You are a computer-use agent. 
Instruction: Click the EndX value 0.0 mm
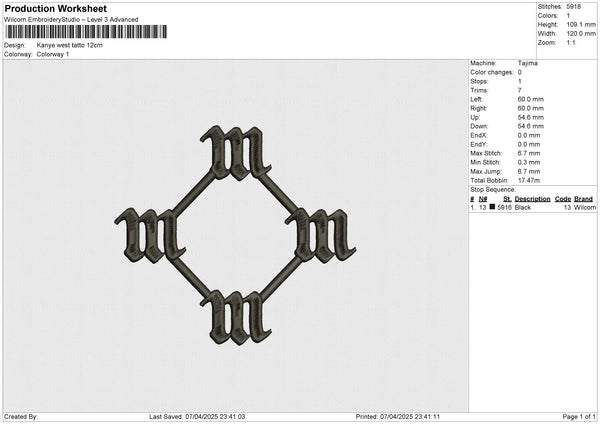click(529, 135)
